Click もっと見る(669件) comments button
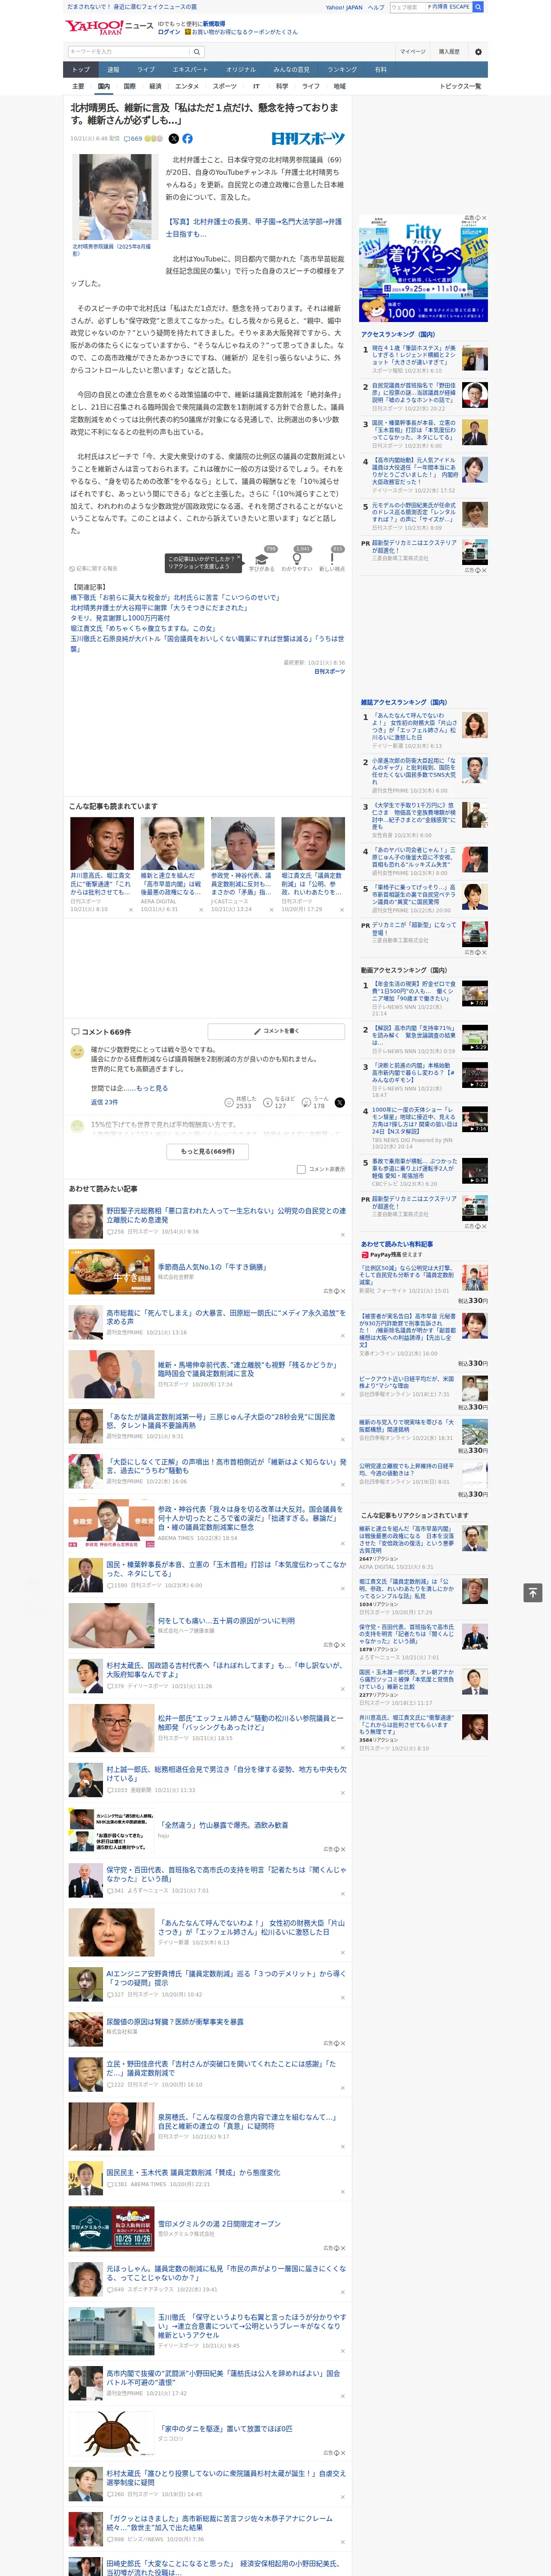The image size is (551, 2576). pyautogui.click(x=208, y=1151)
